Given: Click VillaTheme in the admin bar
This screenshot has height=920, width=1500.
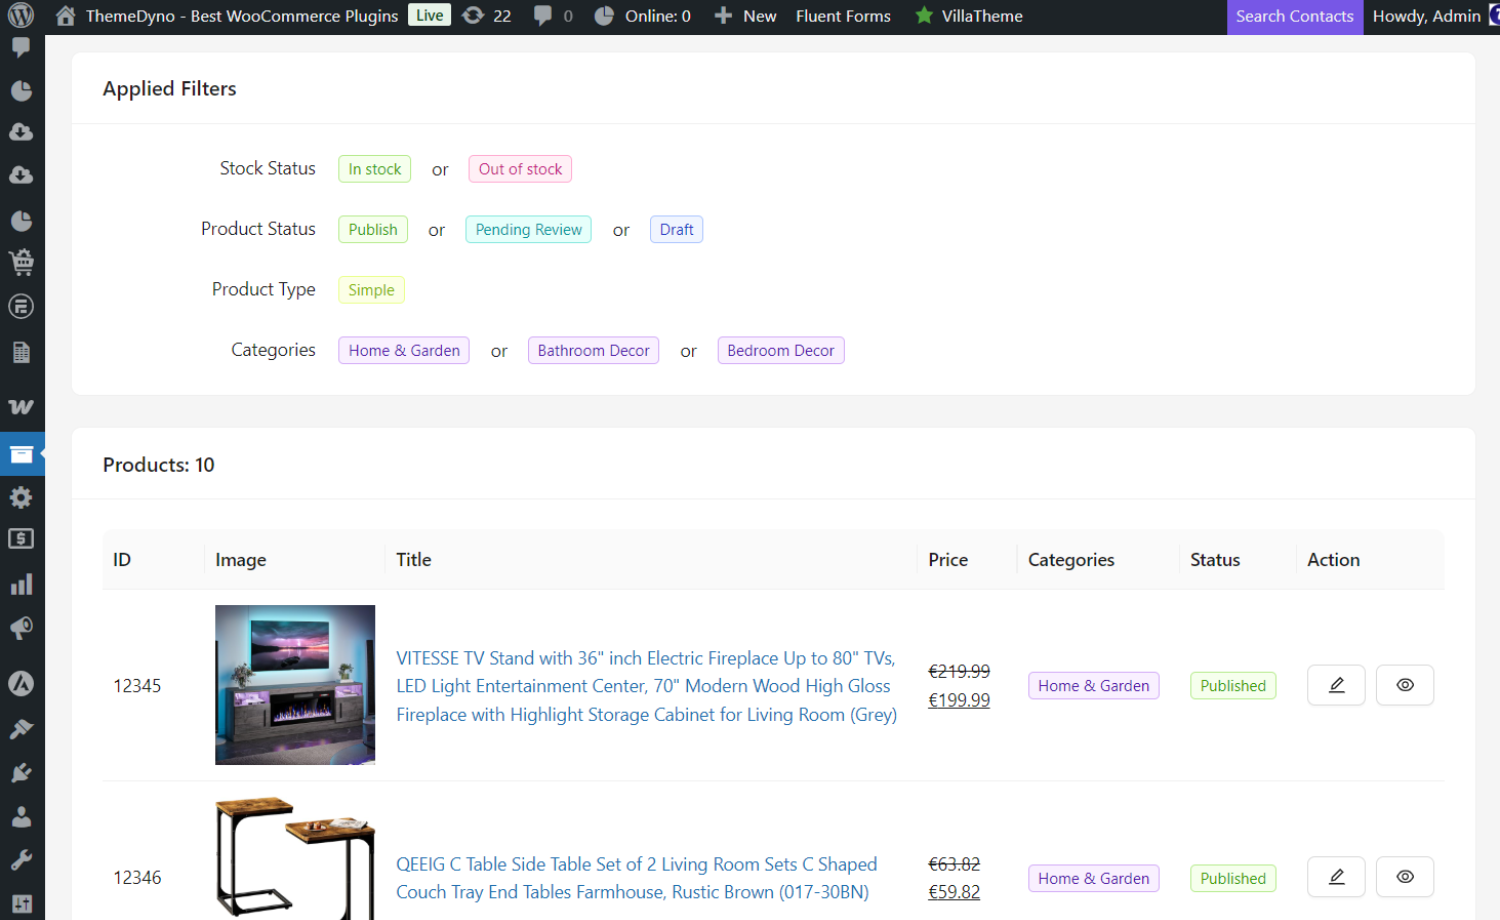Looking at the screenshot, I should (967, 15).
